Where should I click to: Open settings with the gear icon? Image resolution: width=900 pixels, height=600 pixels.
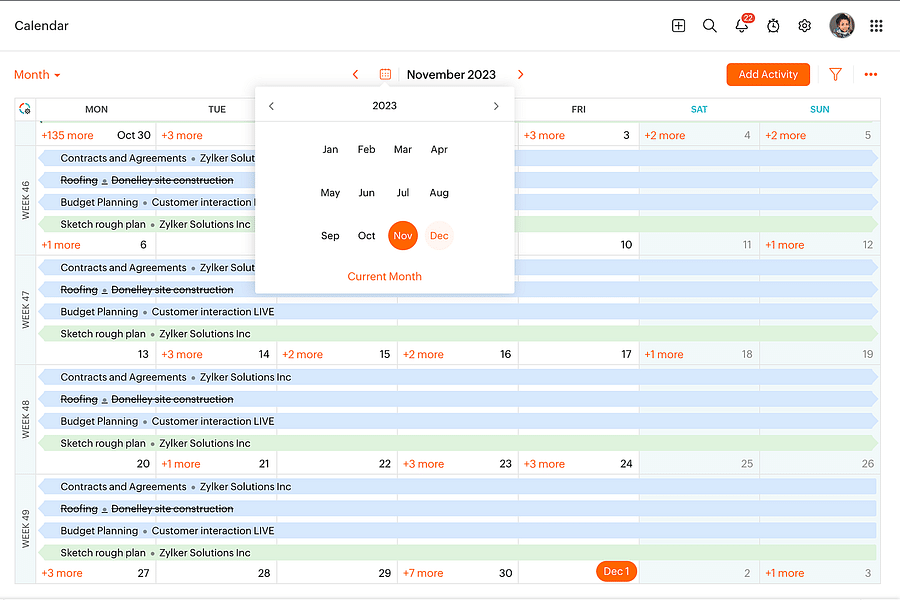[805, 25]
